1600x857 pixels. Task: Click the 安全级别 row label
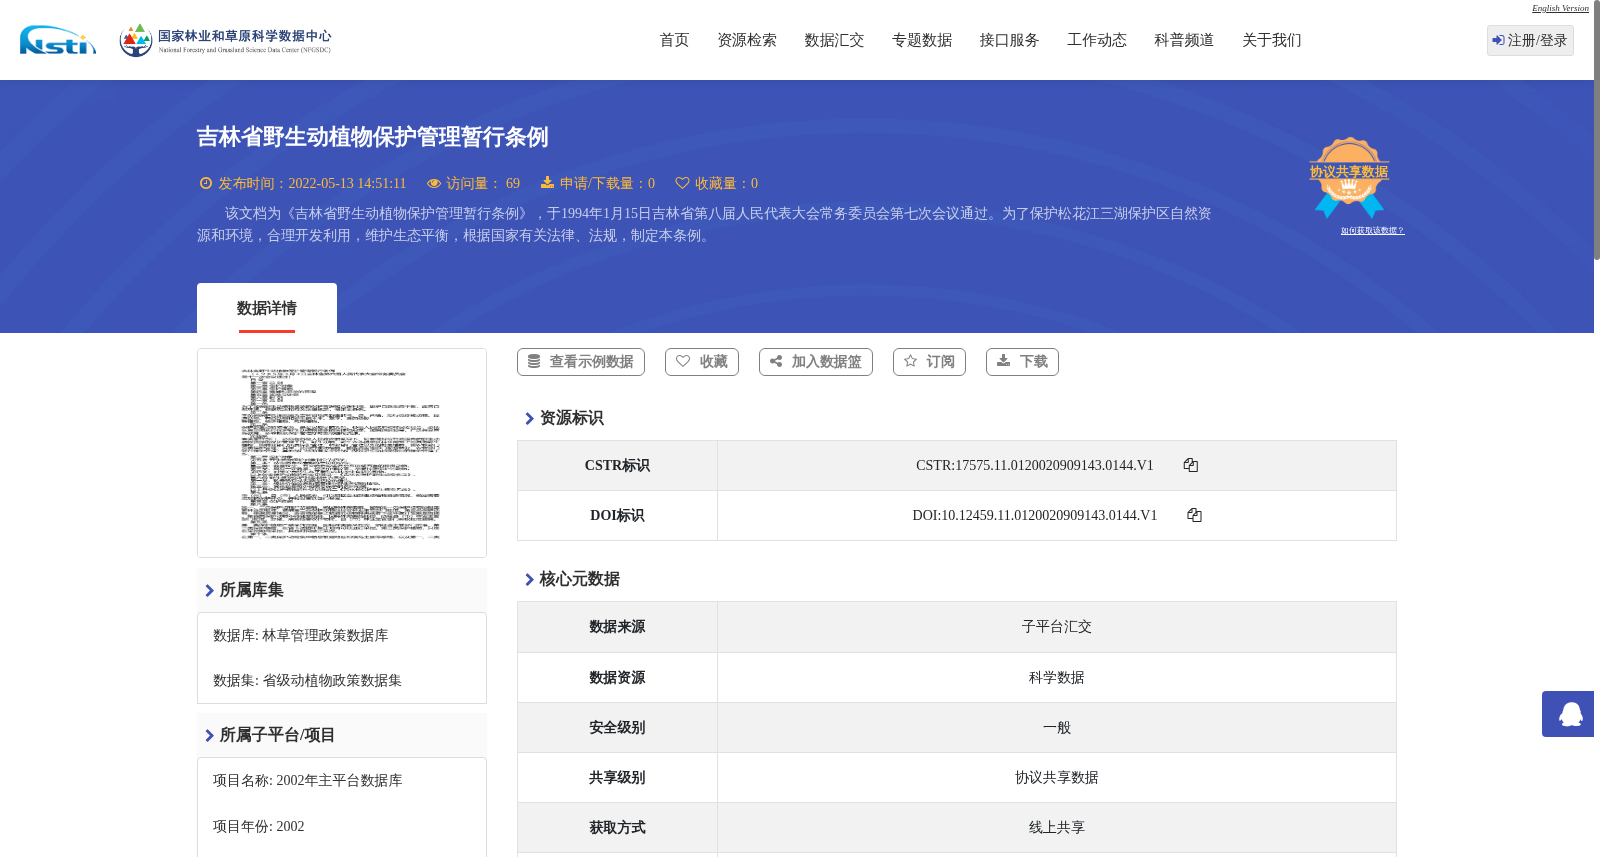coord(617,728)
